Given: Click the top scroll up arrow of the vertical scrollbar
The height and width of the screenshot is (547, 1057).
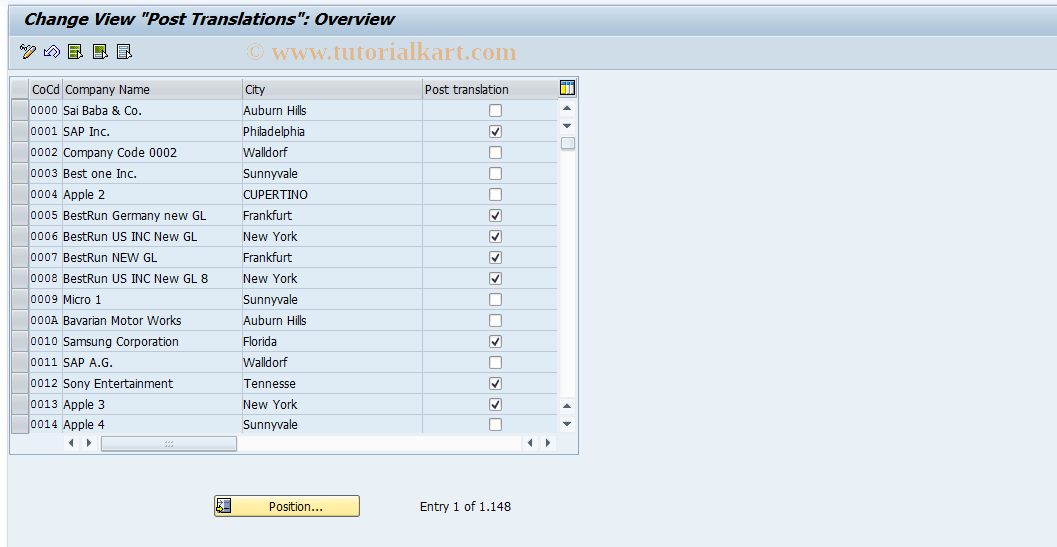Looking at the screenshot, I should [567, 108].
